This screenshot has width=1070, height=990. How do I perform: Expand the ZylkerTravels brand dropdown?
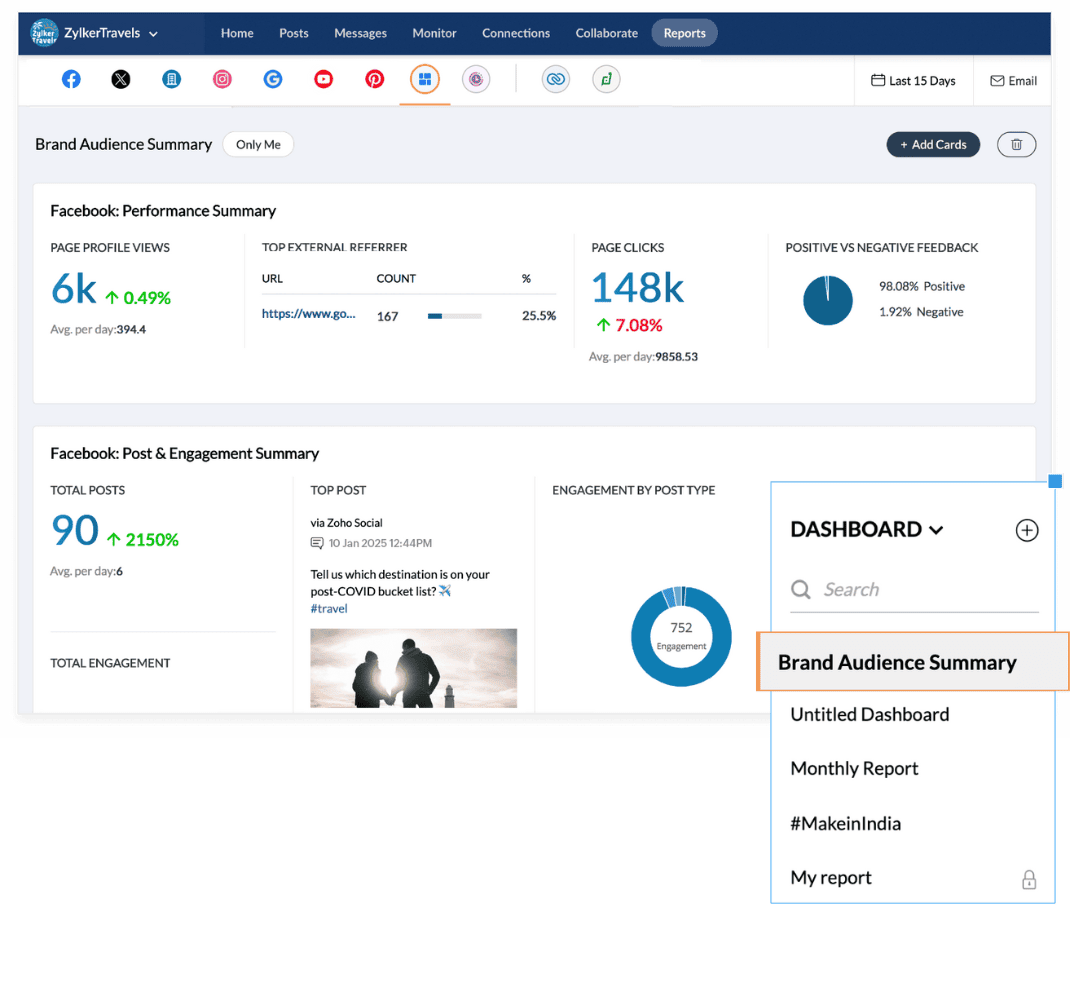[x=153, y=34]
